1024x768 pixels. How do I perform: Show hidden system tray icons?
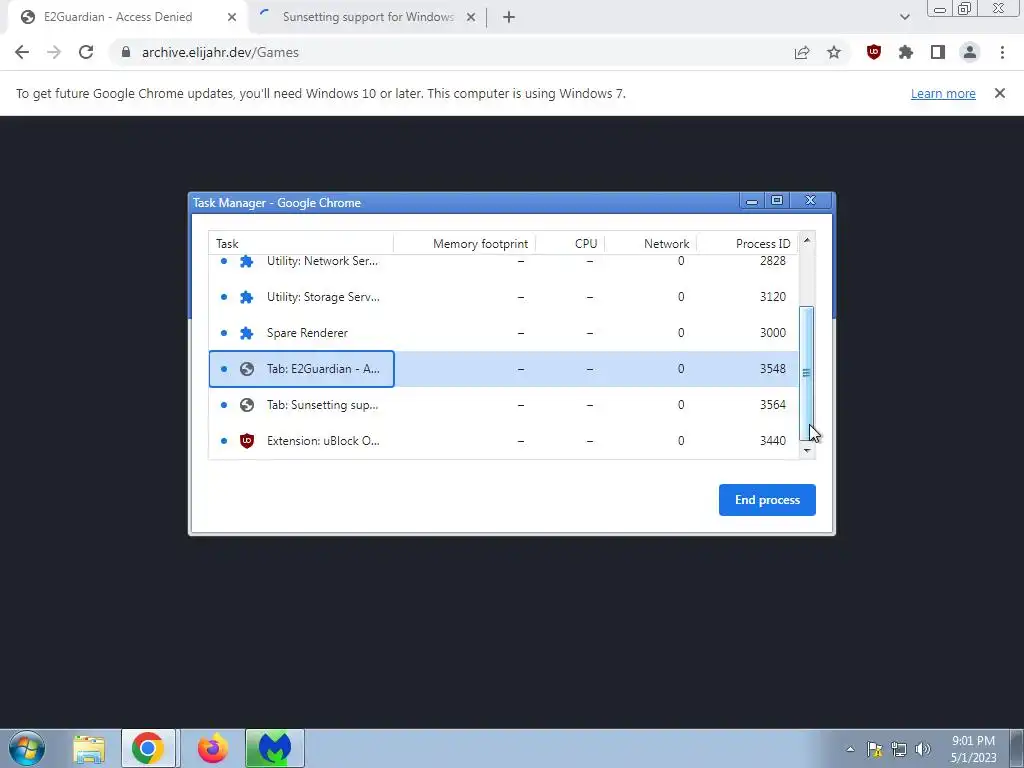pos(850,749)
